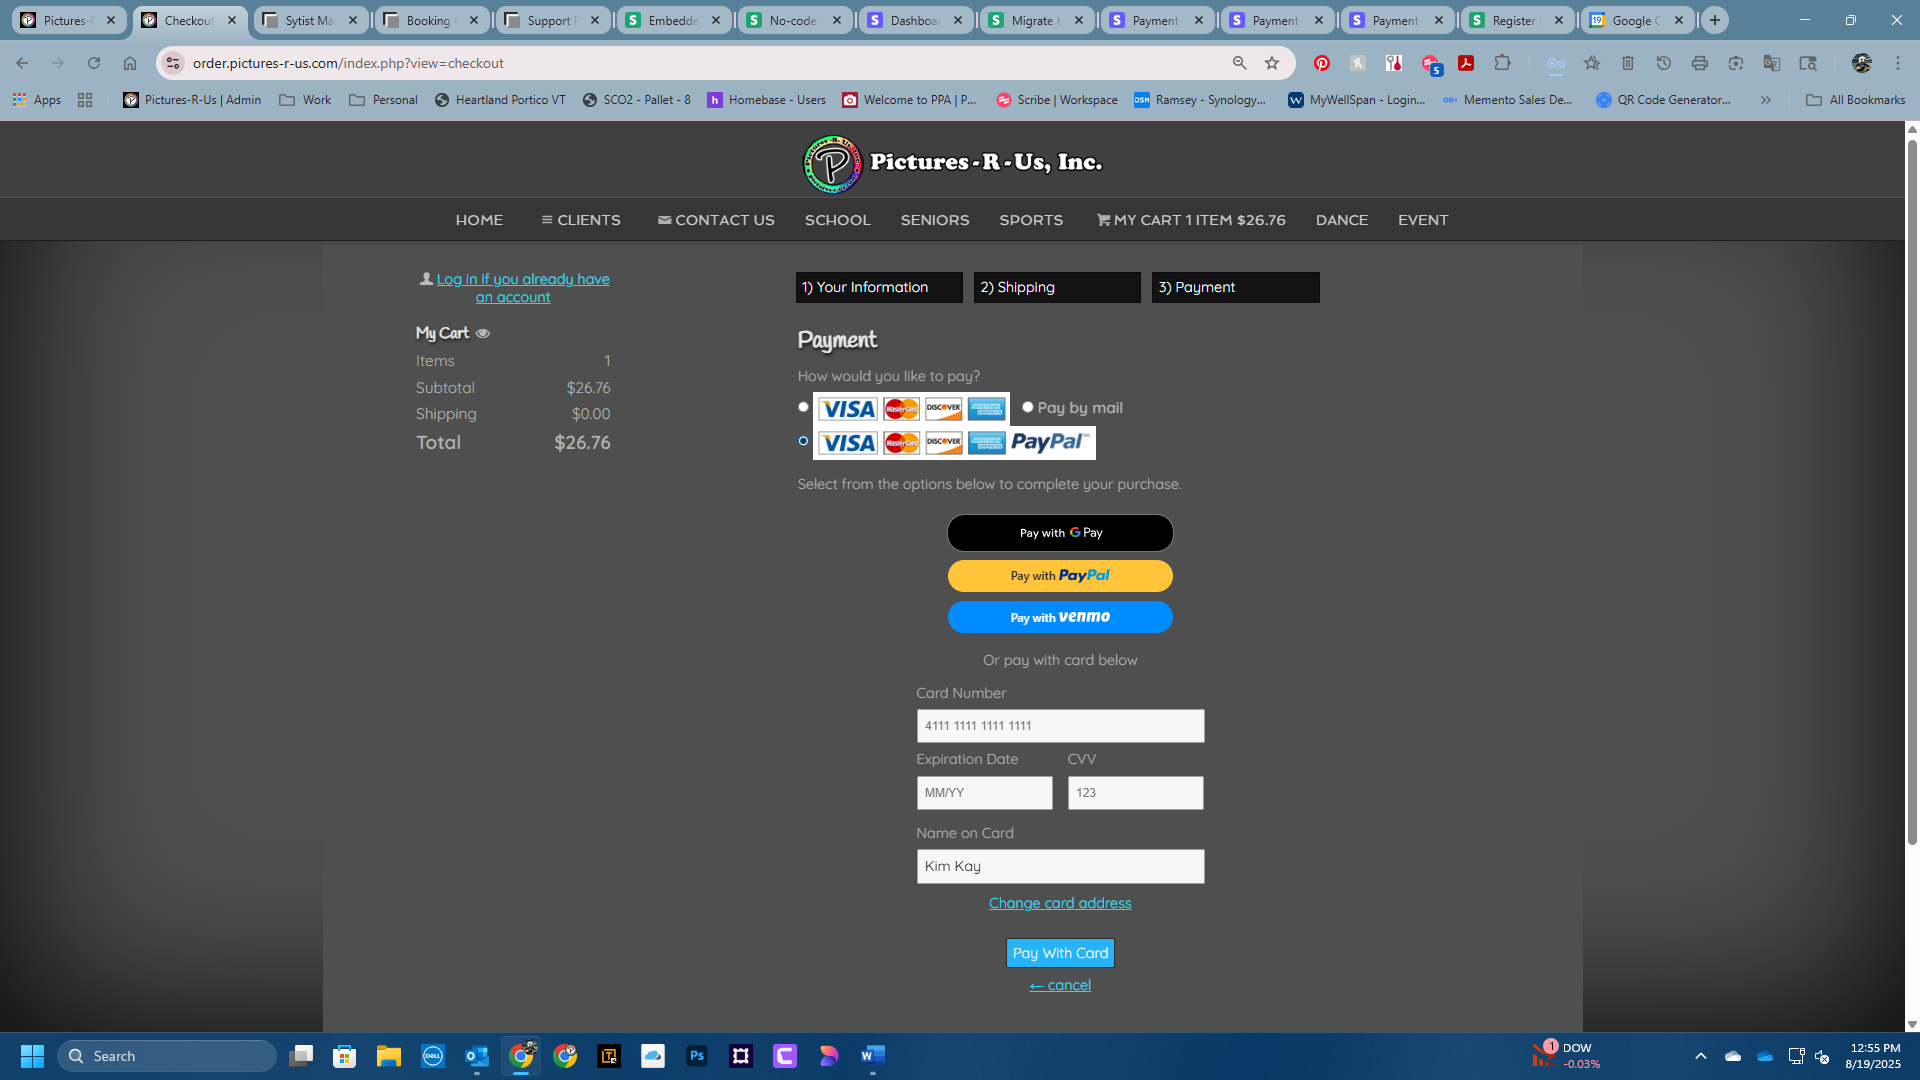
Task: Open Pictures-R-Us Admin bookmark
Action: tap(192, 100)
